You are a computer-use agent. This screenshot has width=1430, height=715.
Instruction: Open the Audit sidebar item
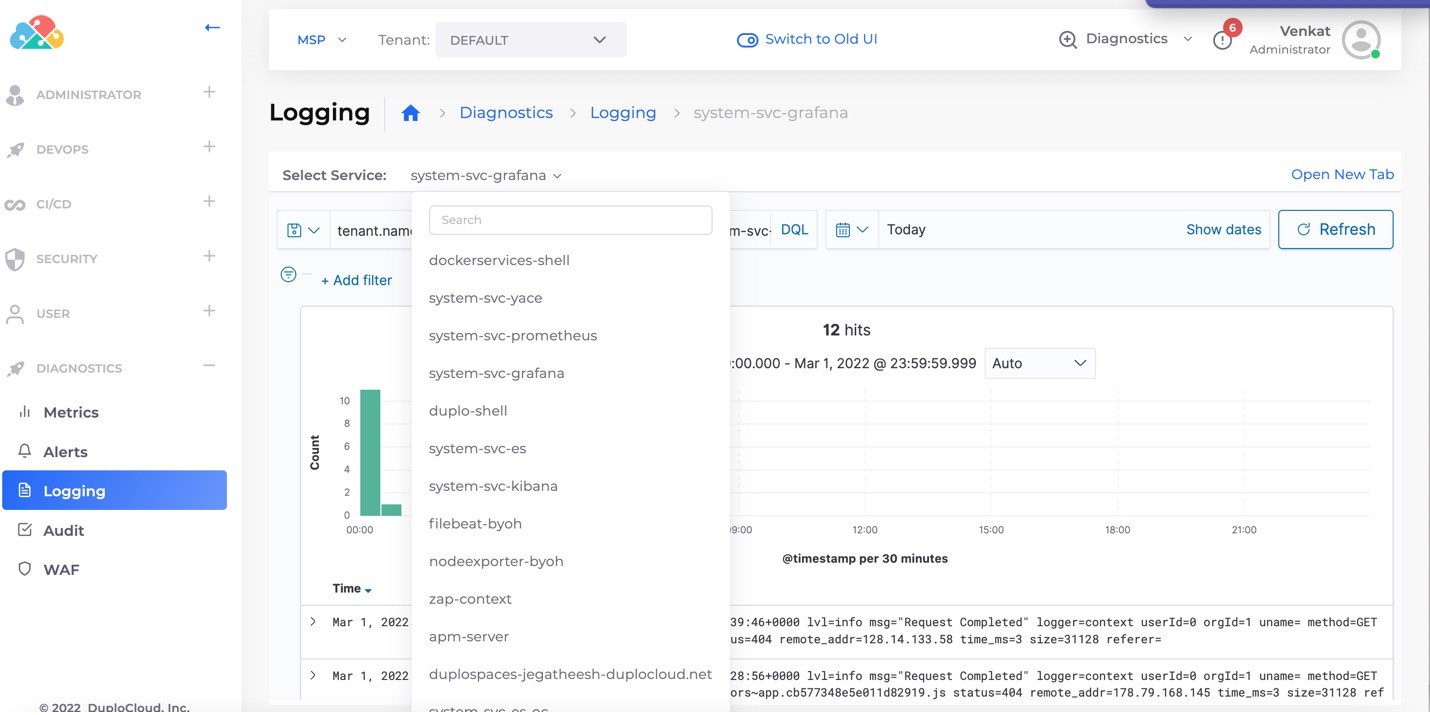[63, 530]
